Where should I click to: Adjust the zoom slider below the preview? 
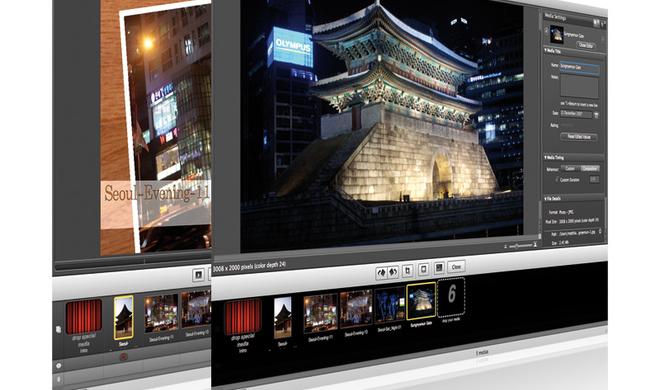(521, 245)
